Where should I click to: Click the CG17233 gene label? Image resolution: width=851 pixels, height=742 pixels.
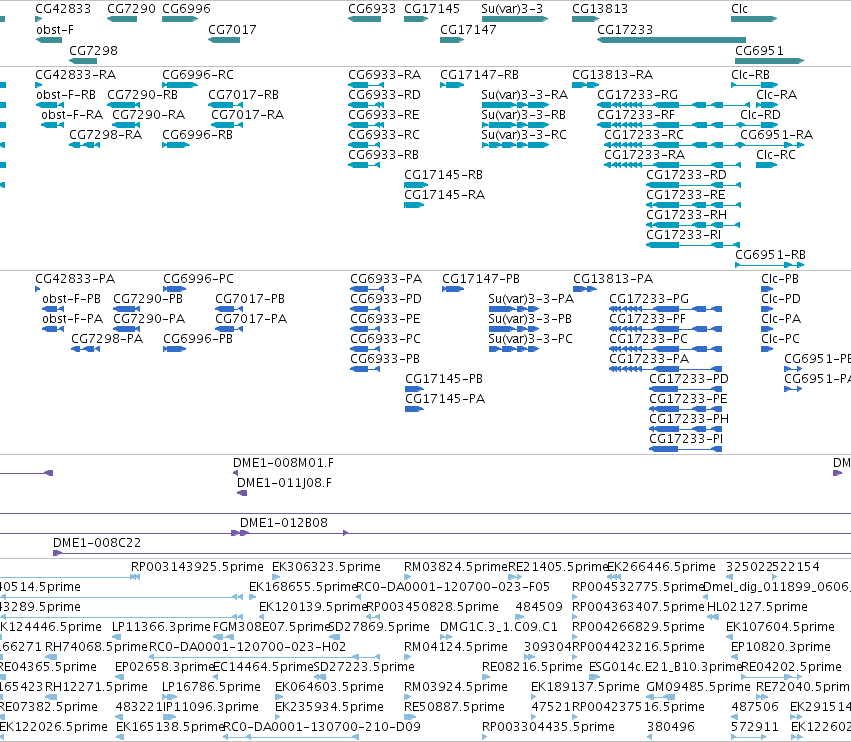(x=625, y=30)
